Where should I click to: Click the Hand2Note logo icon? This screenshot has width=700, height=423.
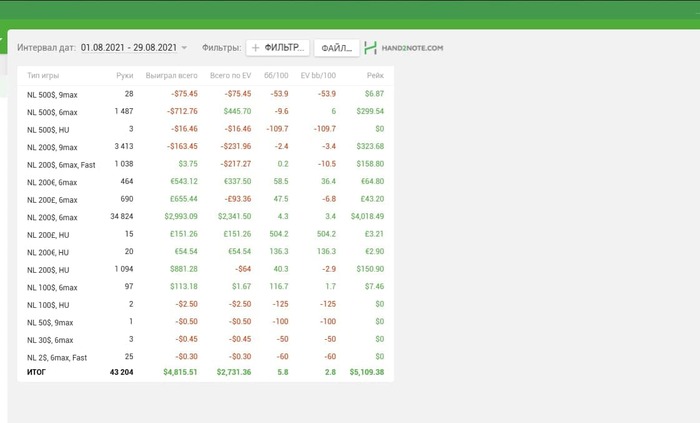coord(371,48)
